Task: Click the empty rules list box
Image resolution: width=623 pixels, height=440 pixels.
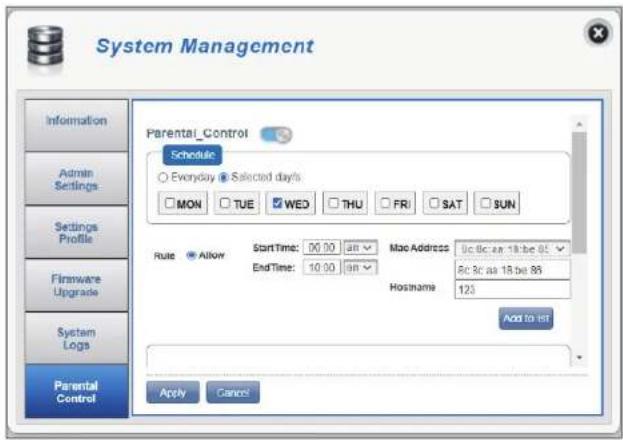Action: coord(358,357)
